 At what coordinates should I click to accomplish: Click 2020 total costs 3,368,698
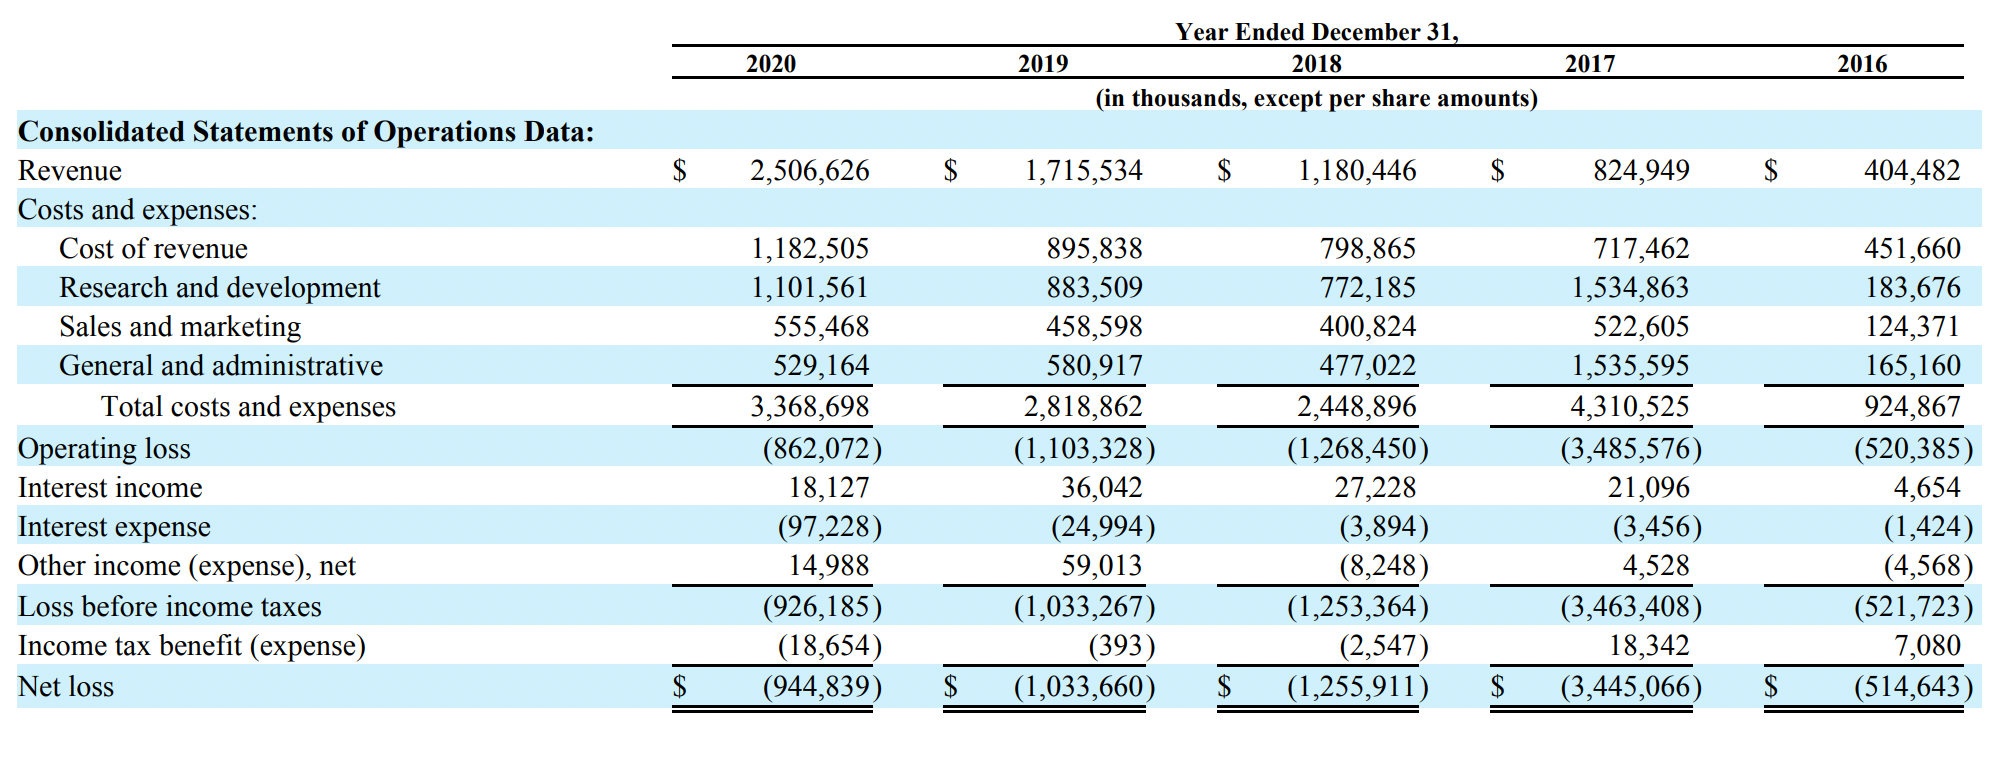pos(810,407)
